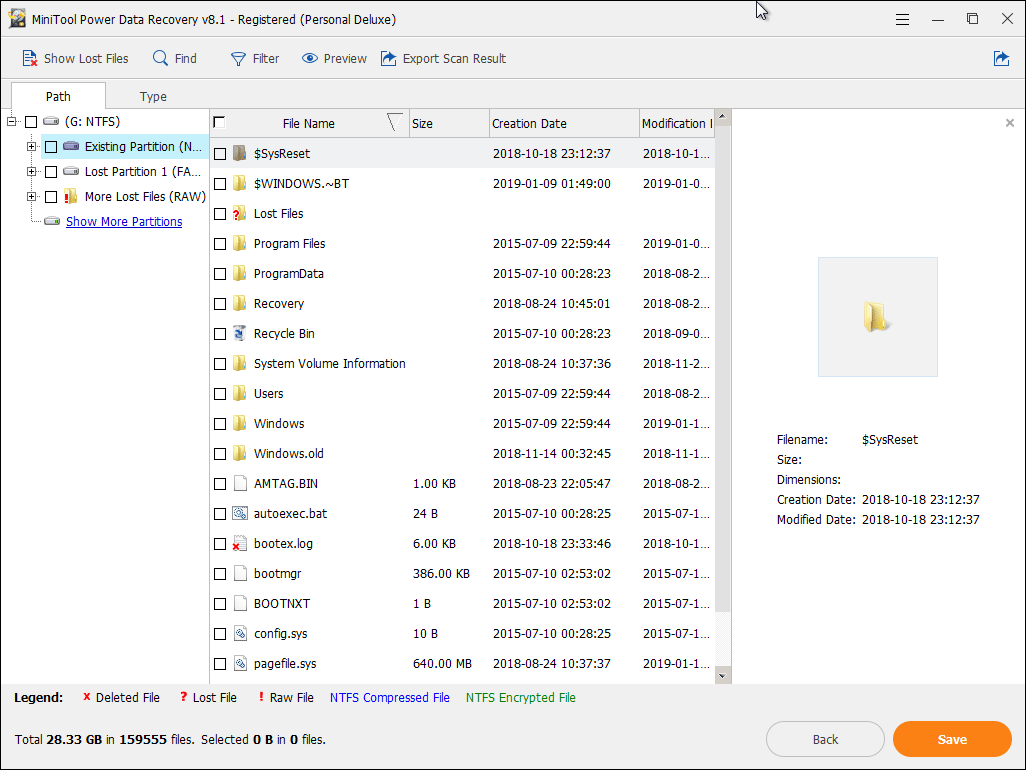Check the Lost Partition 1 tree checkbox

point(51,171)
